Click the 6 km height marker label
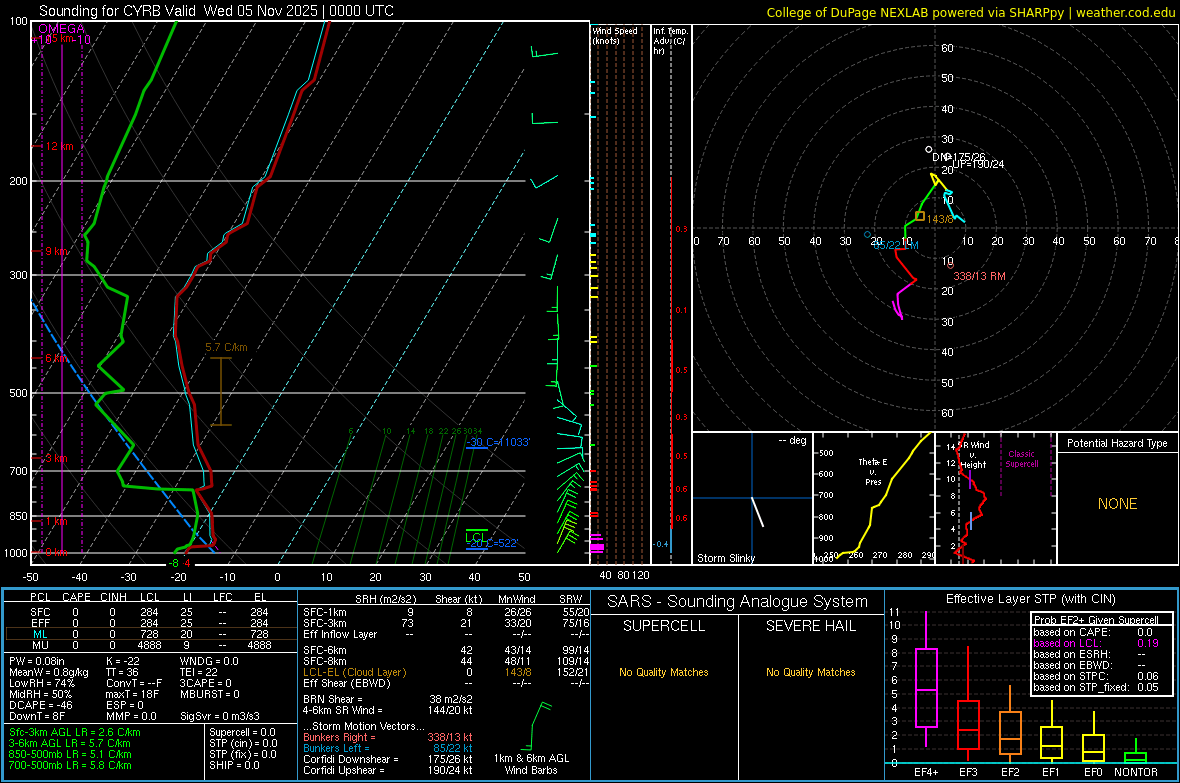1180x783 pixels. tap(56, 358)
